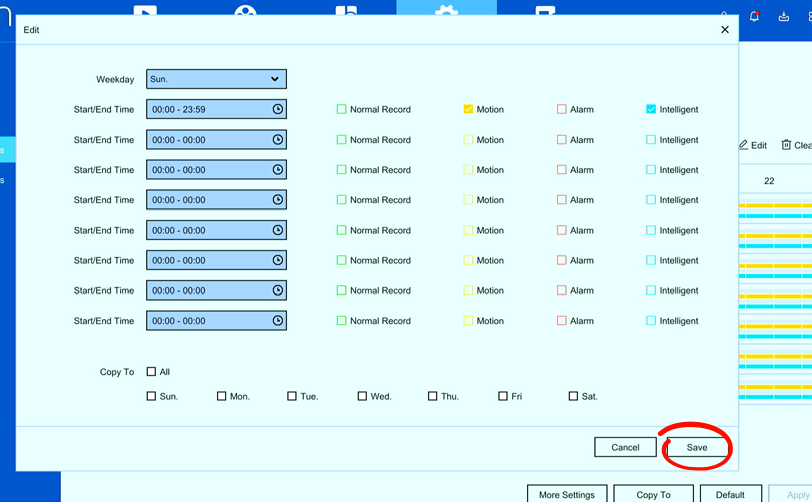Click the Default button

point(730,494)
